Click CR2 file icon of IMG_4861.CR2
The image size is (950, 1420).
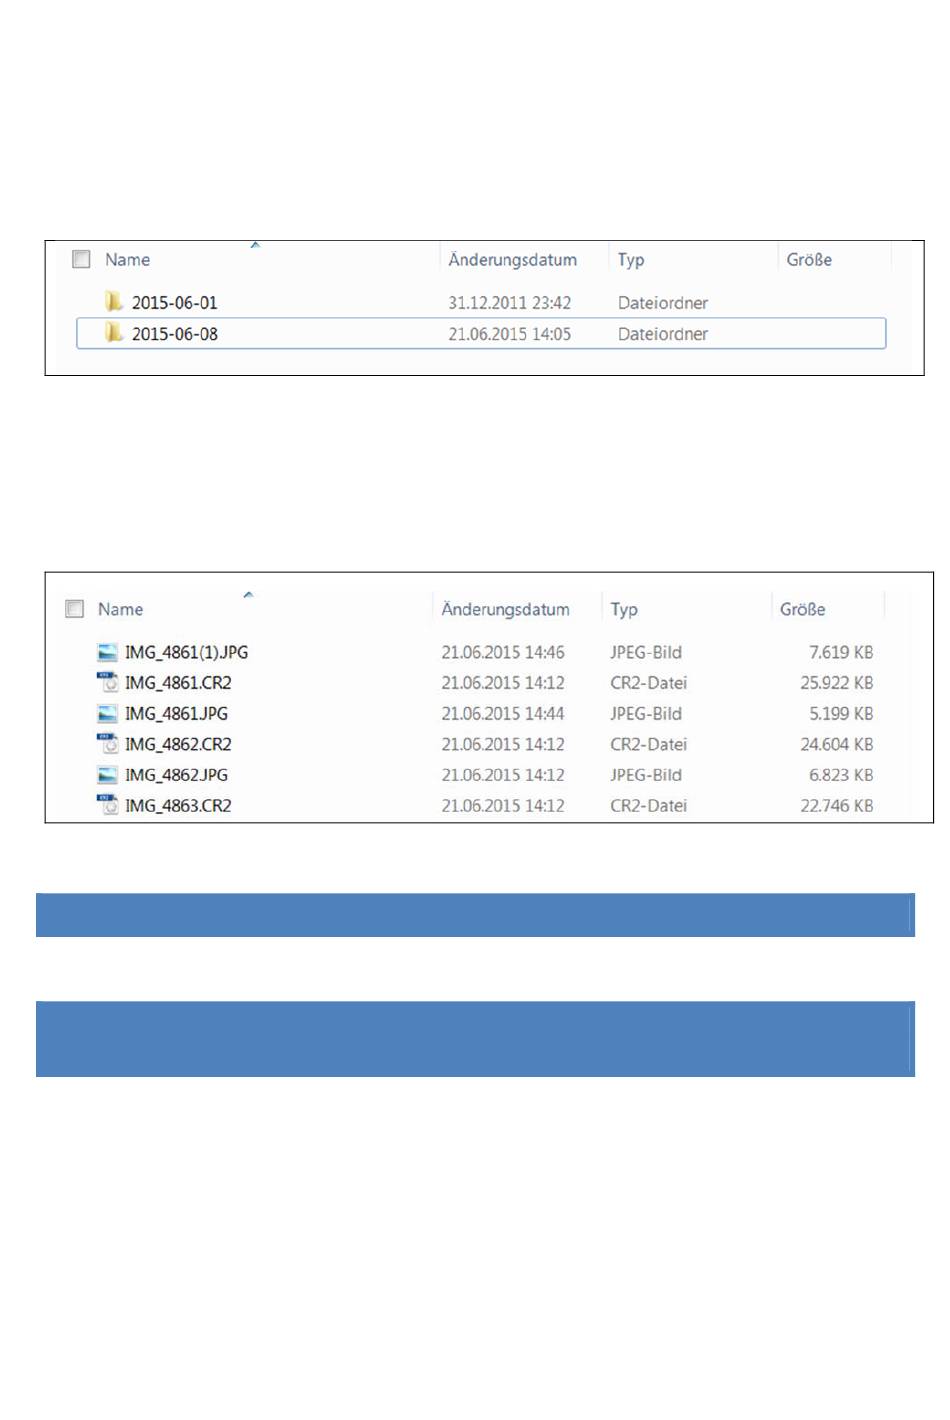point(107,683)
